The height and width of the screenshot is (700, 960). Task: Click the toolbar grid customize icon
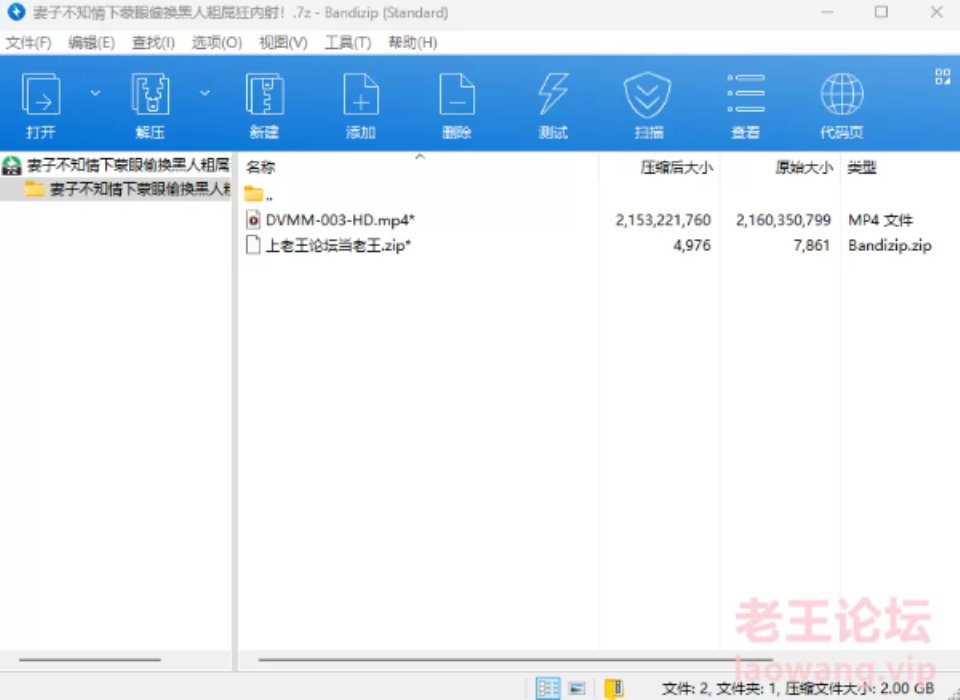pyautogui.click(x=942, y=77)
